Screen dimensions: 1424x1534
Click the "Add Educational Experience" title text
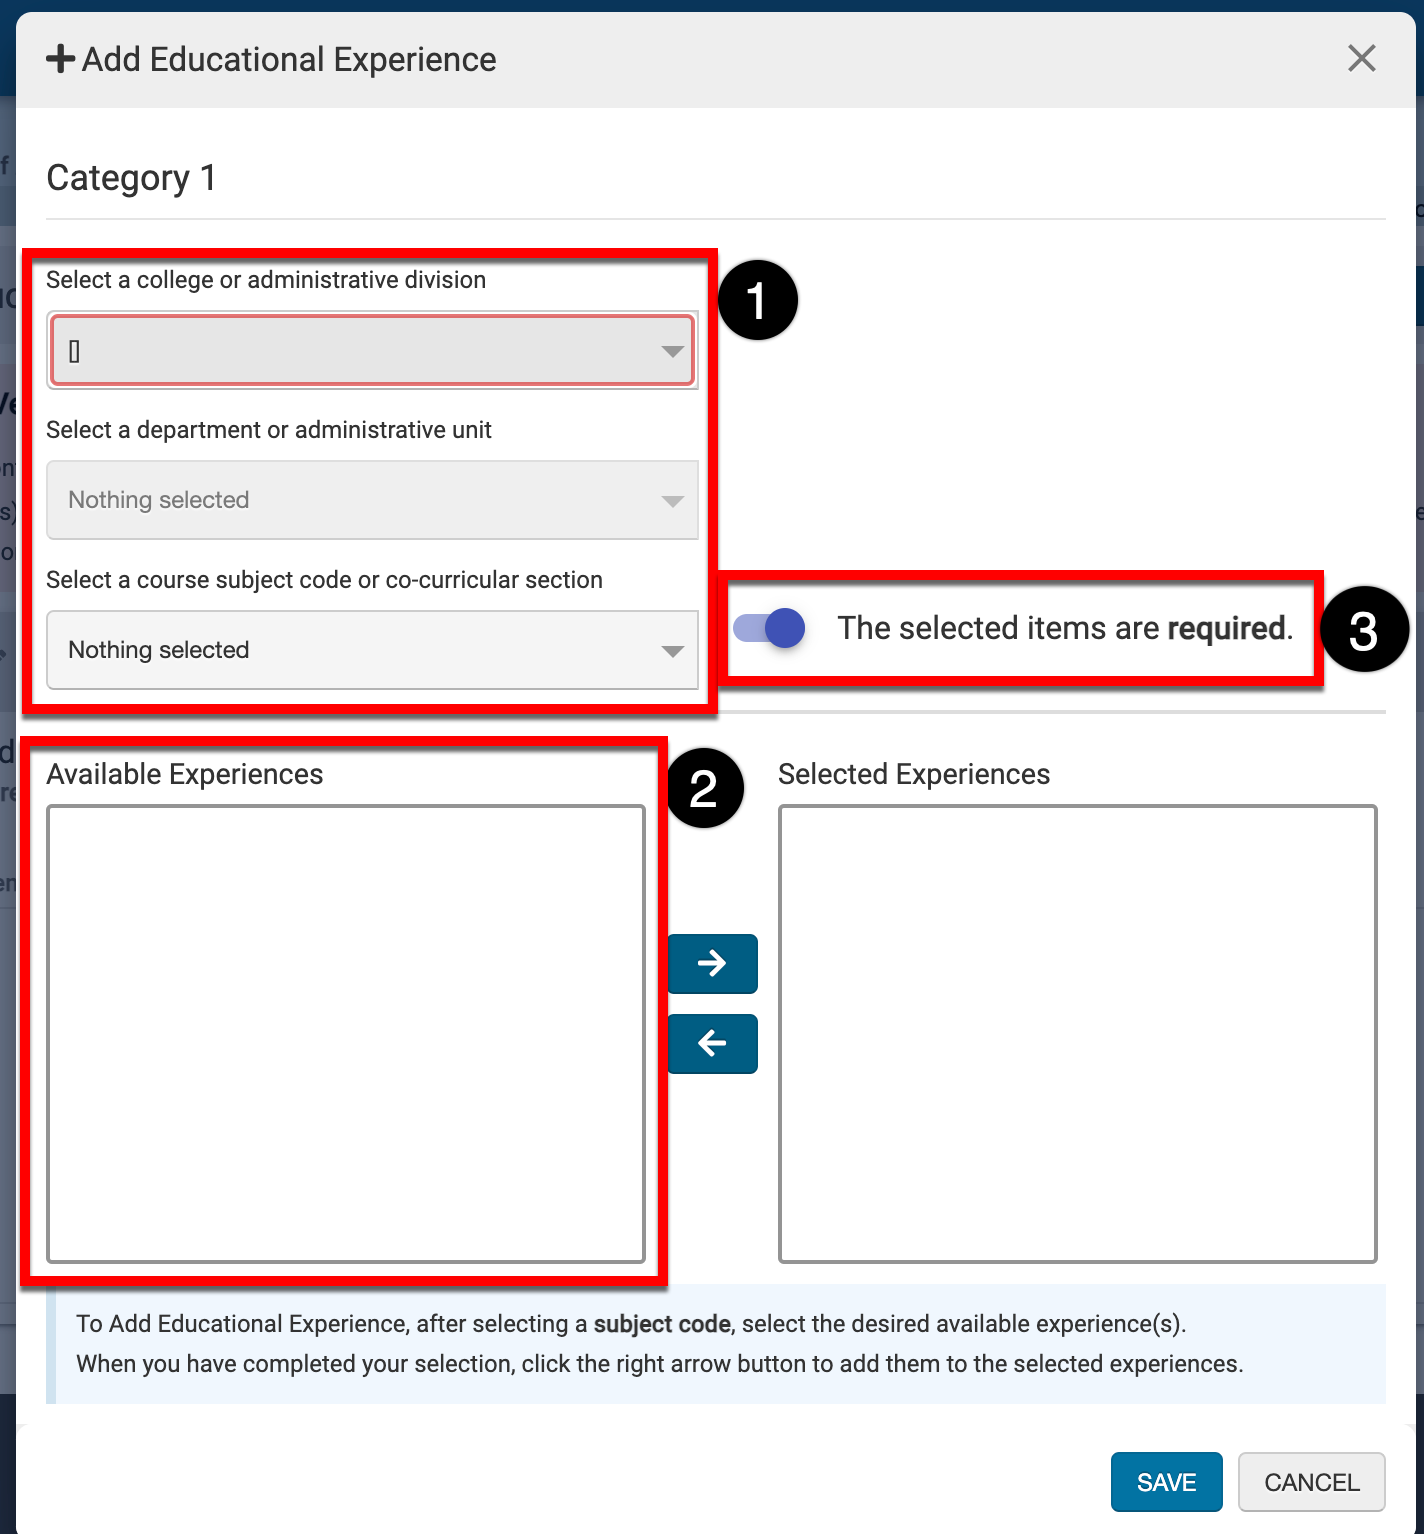(x=289, y=60)
